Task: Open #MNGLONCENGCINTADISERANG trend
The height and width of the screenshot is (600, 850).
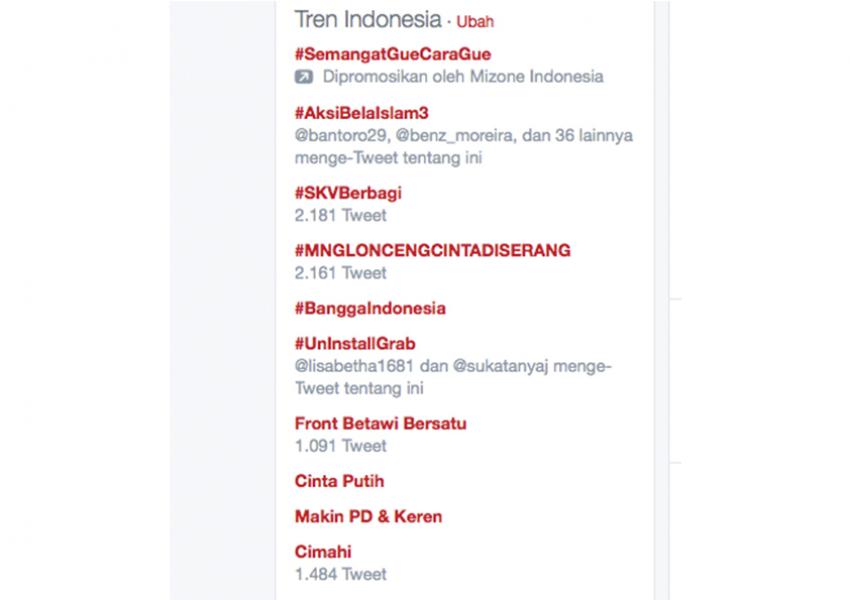Action: coord(433,250)
